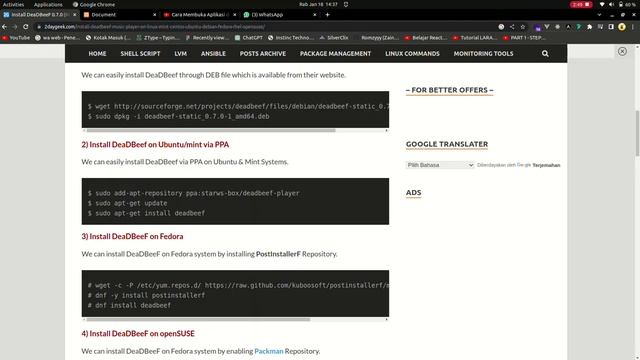Open HOME in the site menu
The height and width of the screenshot is (360, 640).
click(97, 53)
